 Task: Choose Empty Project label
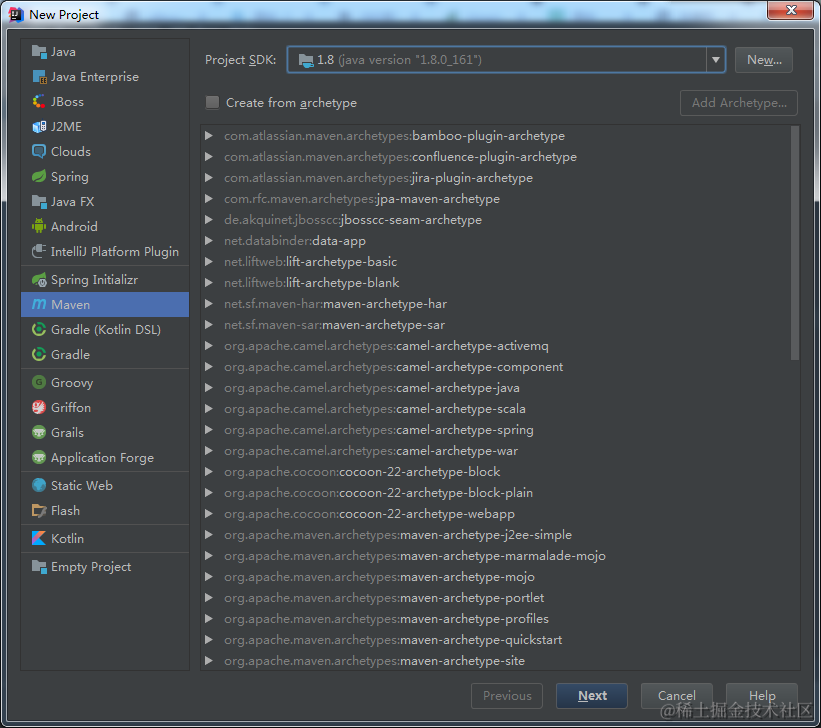coord(91,567)
